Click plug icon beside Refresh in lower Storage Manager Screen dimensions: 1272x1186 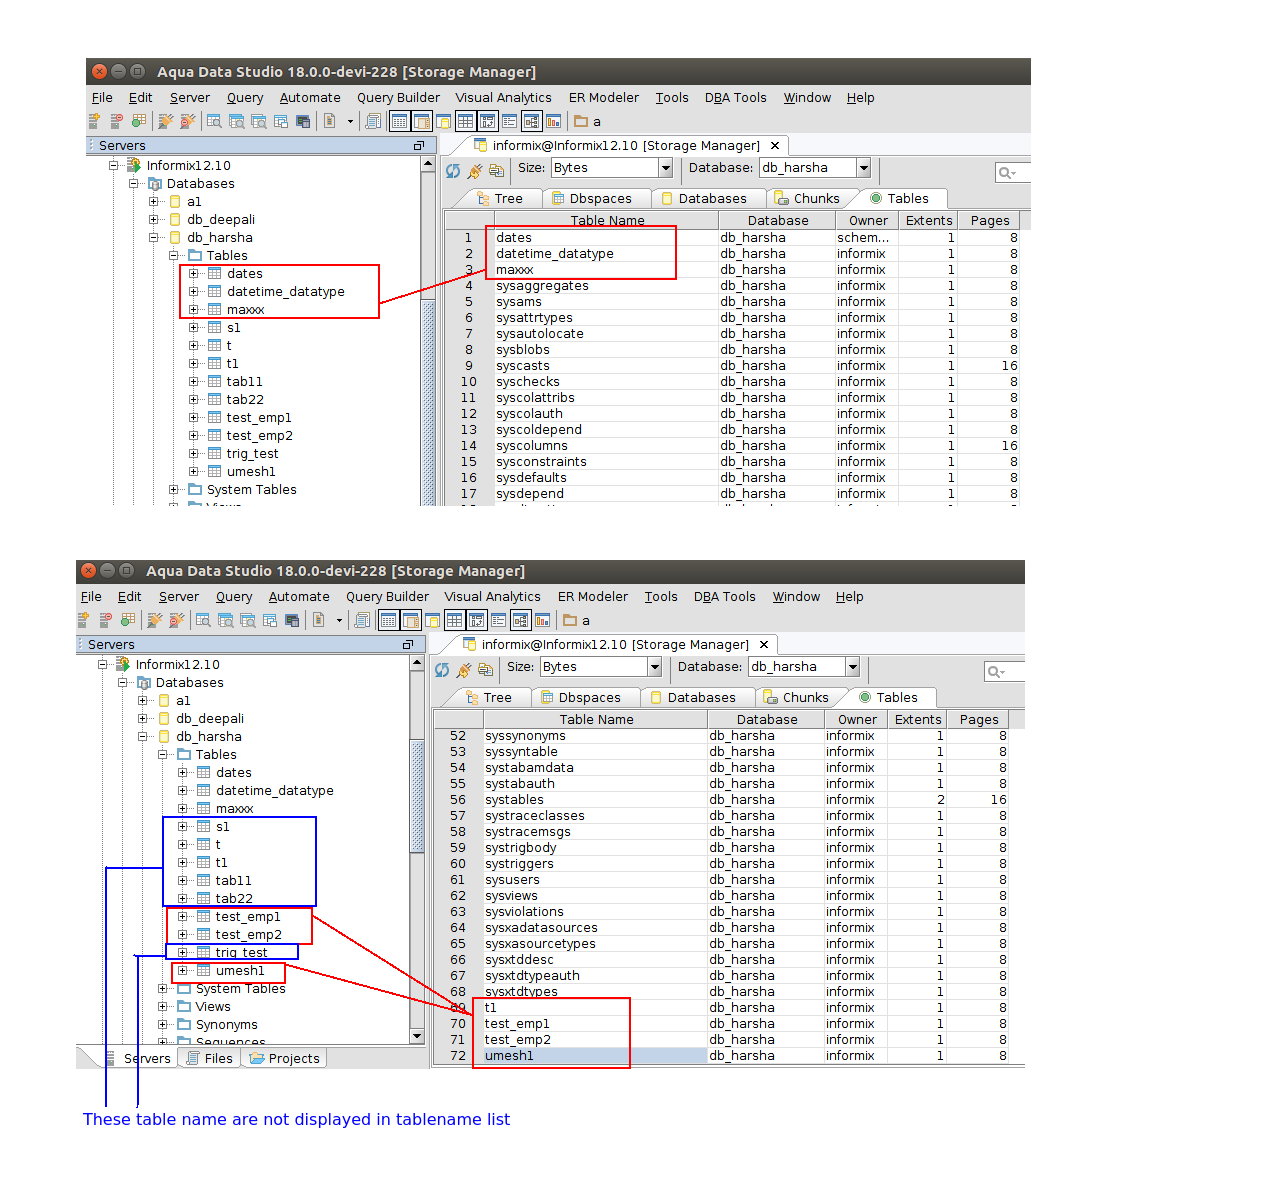[463, 670]
